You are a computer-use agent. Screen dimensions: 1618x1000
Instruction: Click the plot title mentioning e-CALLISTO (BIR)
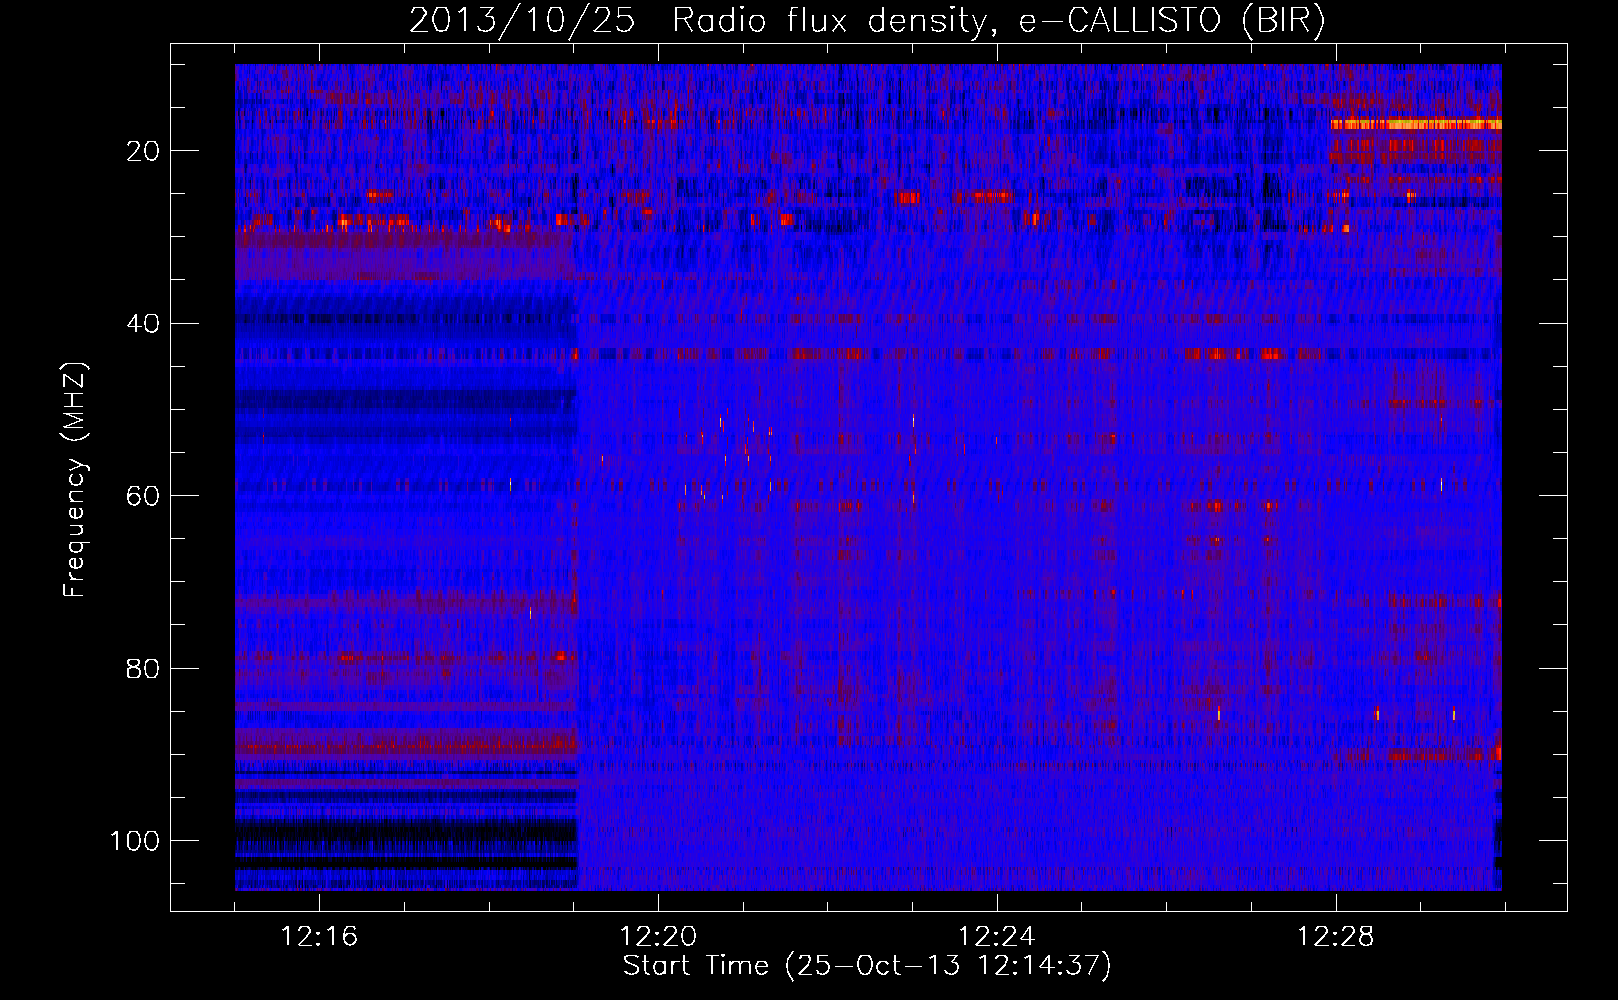(867, 21)
